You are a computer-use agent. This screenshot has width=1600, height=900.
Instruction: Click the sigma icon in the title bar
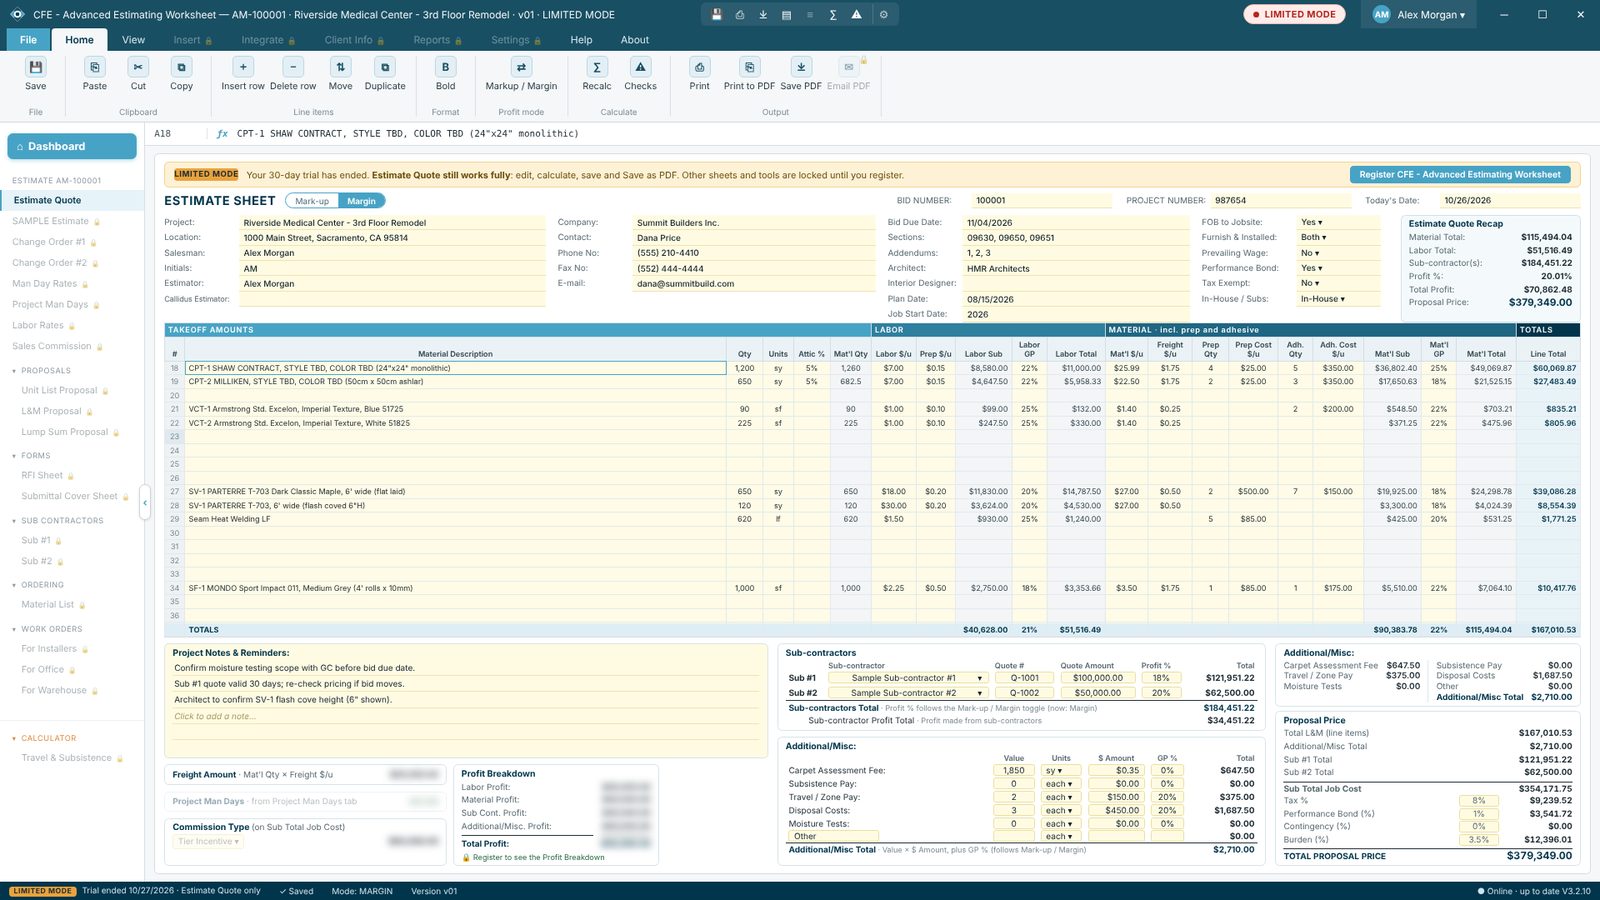833,15
